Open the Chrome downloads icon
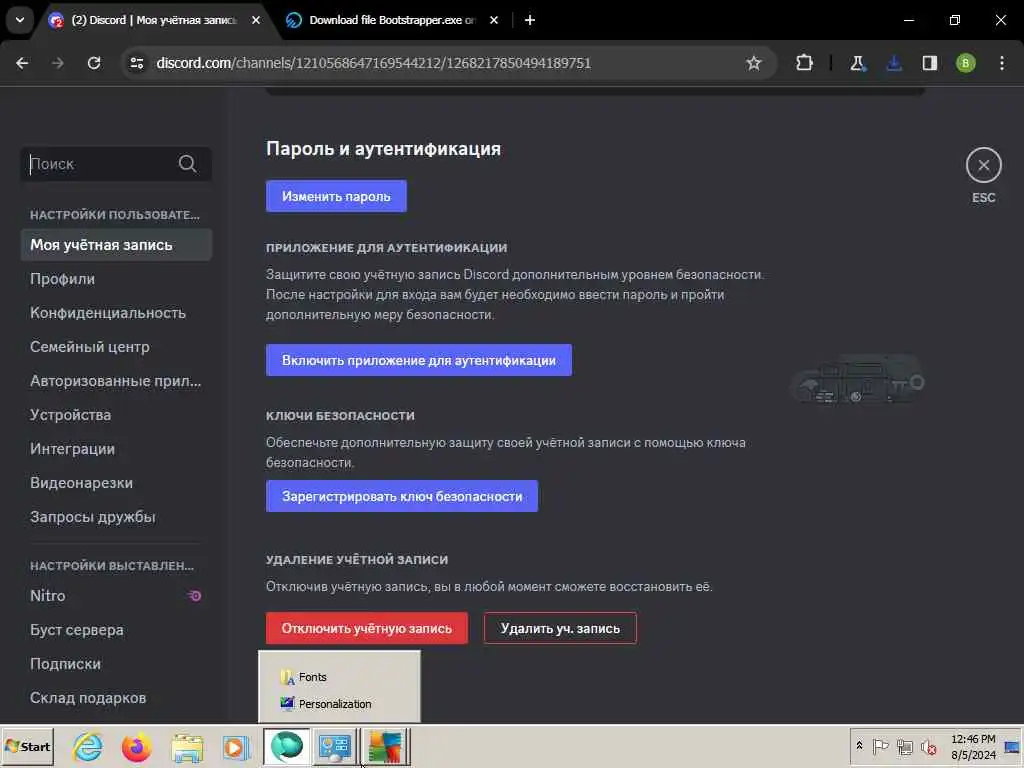 [x=894, y=63]
